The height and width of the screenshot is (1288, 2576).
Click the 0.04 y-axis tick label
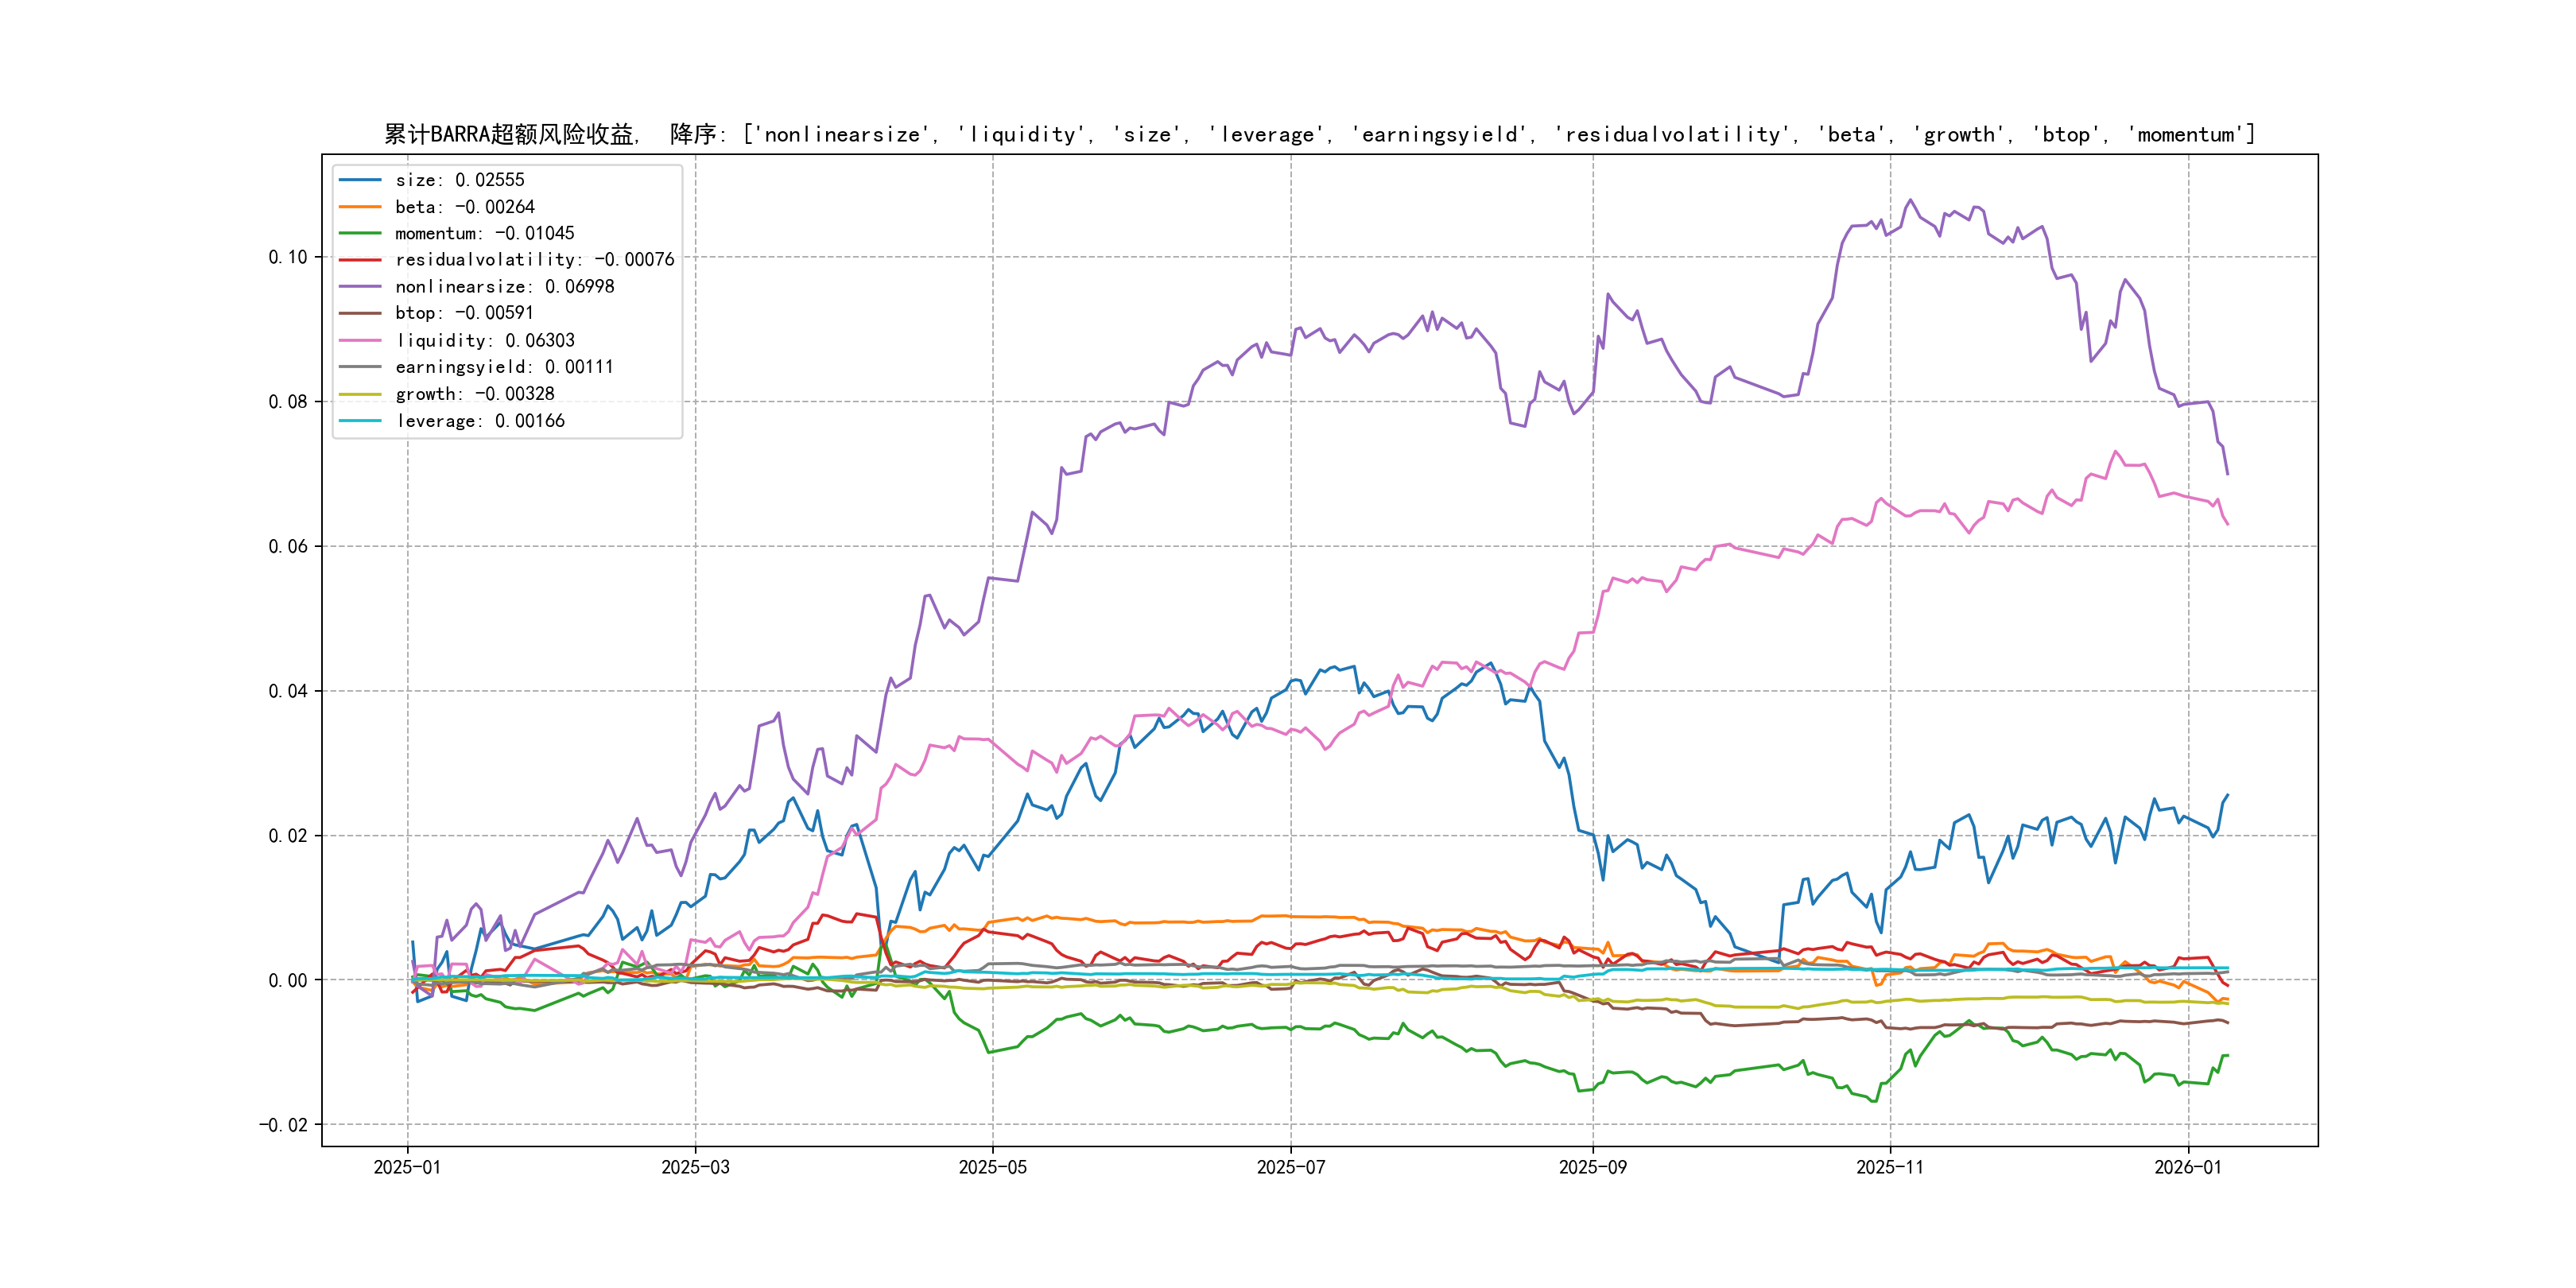click(x=287, y=691)
